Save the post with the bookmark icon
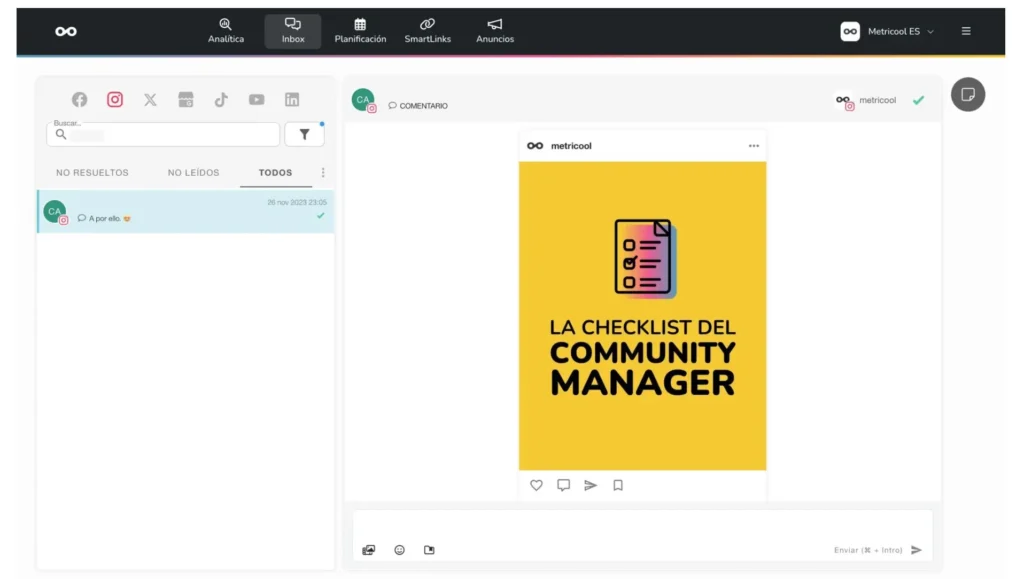The width and height of the screenshot is (1024, 579). tap(617, 485)
